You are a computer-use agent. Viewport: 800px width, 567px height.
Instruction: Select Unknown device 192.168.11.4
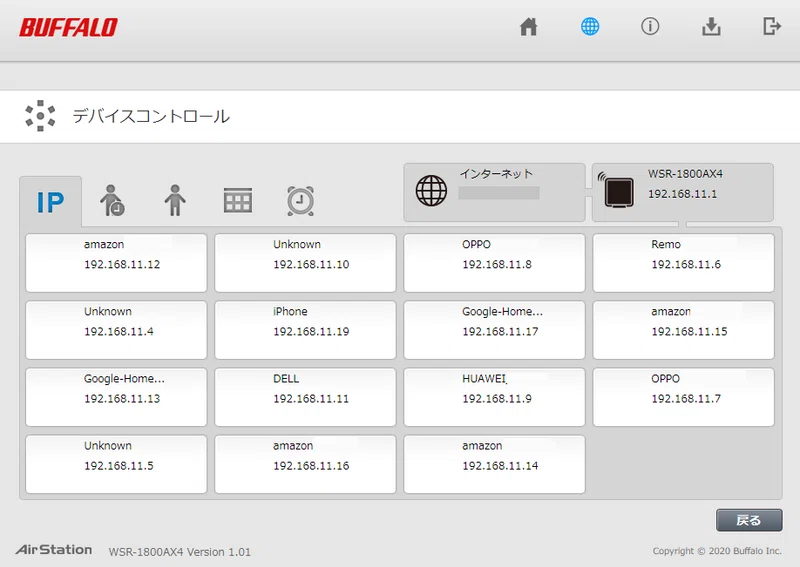click(116, 330)
